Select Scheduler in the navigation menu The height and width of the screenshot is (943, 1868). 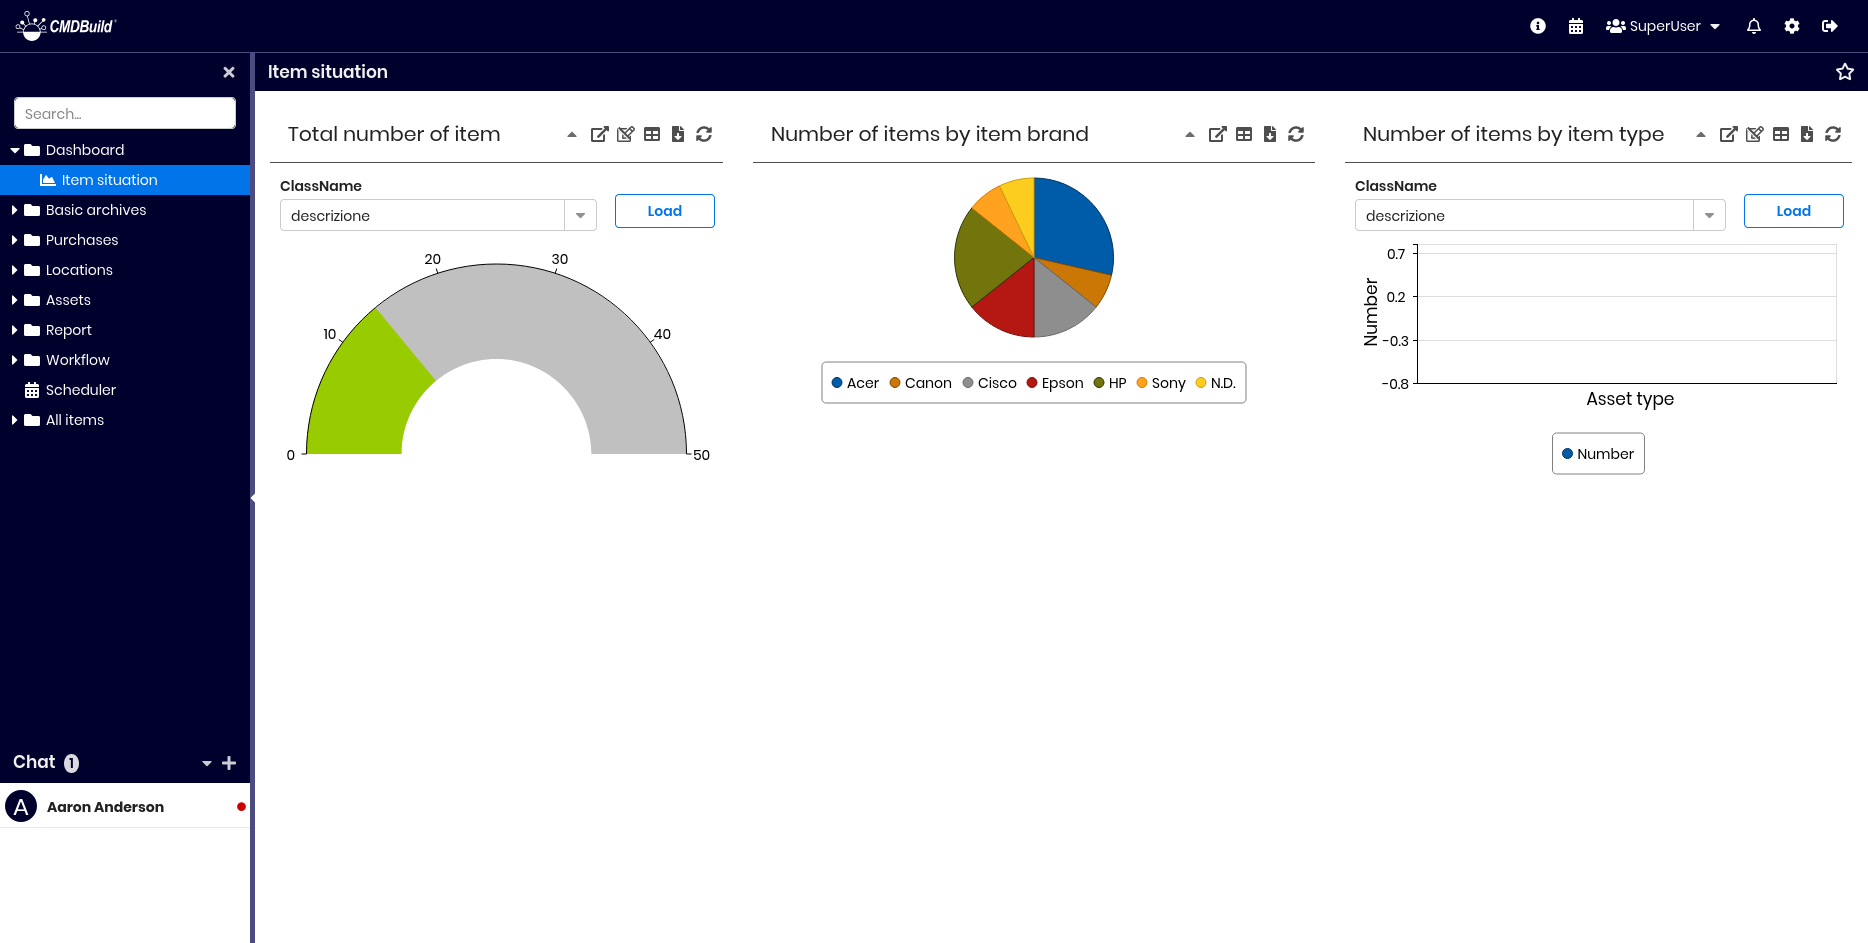point(80,390)
